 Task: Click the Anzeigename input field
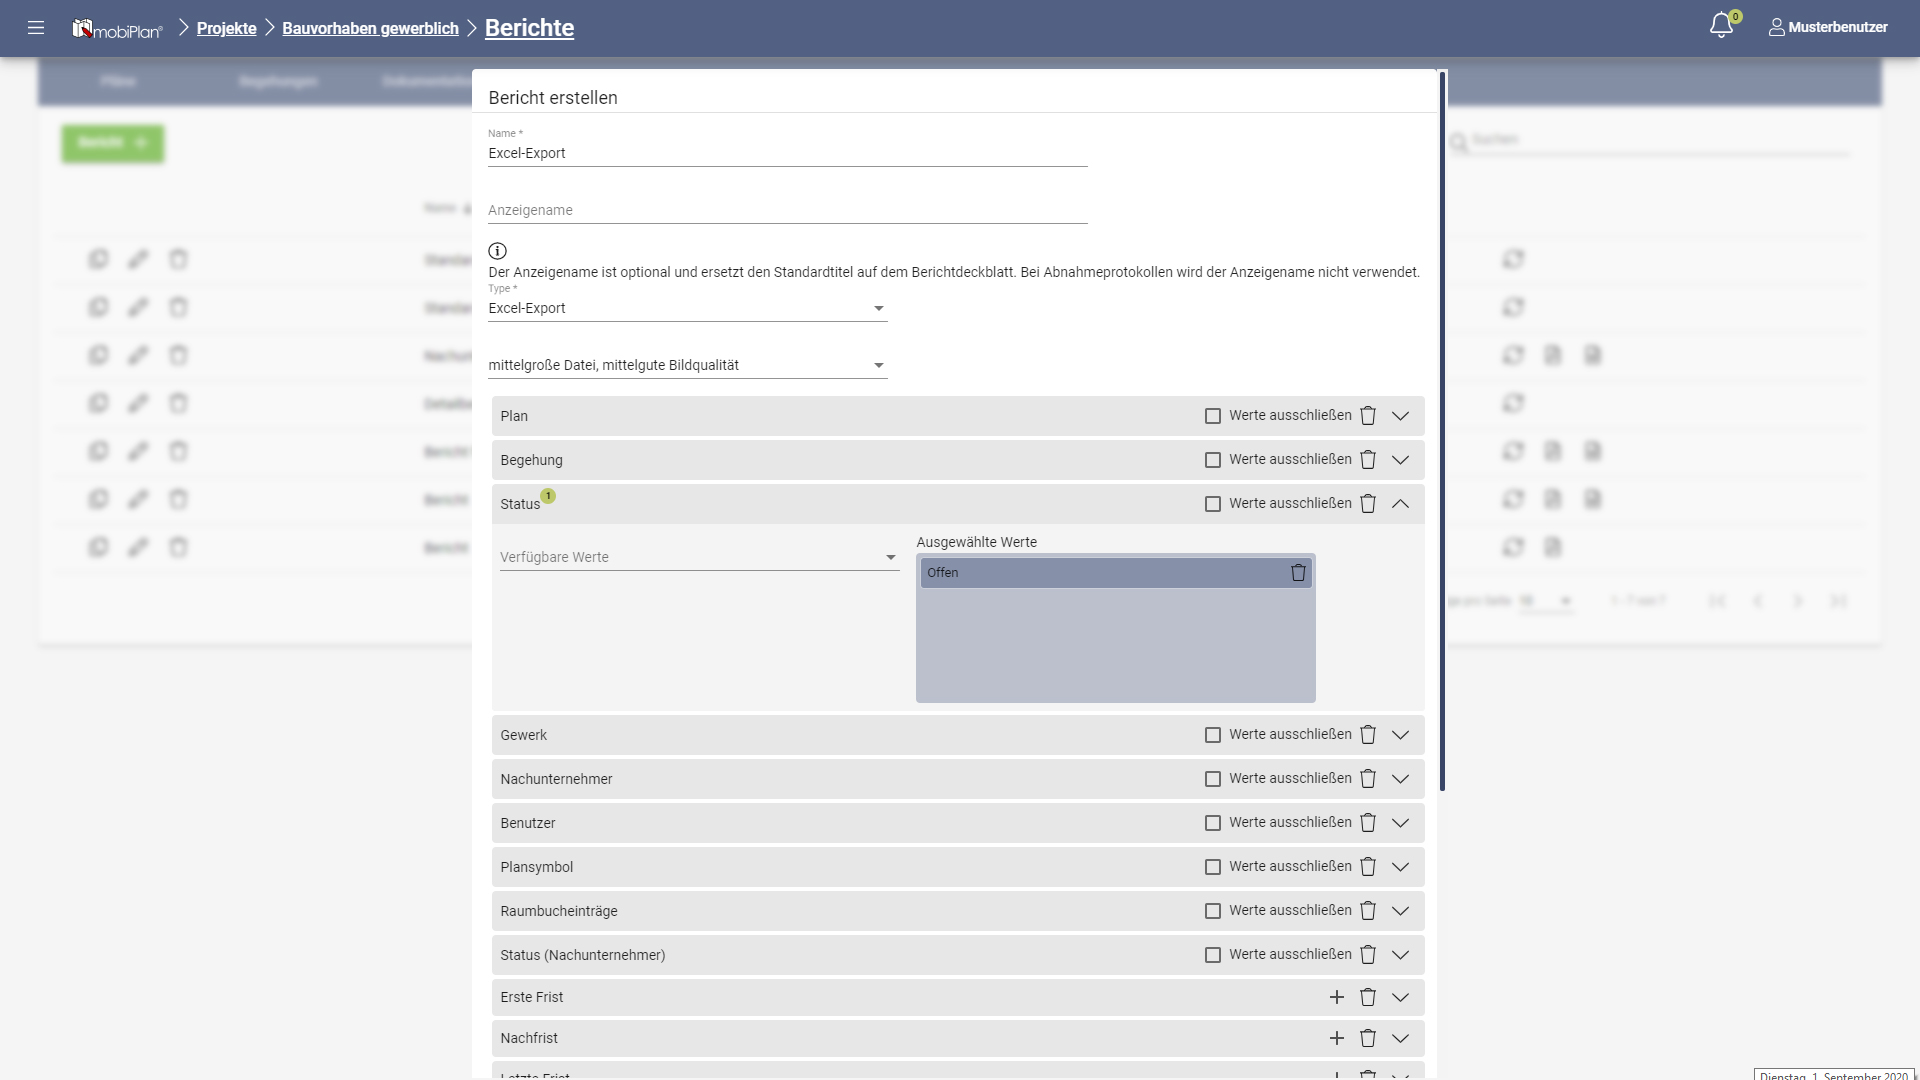click(x=787, y=210)
